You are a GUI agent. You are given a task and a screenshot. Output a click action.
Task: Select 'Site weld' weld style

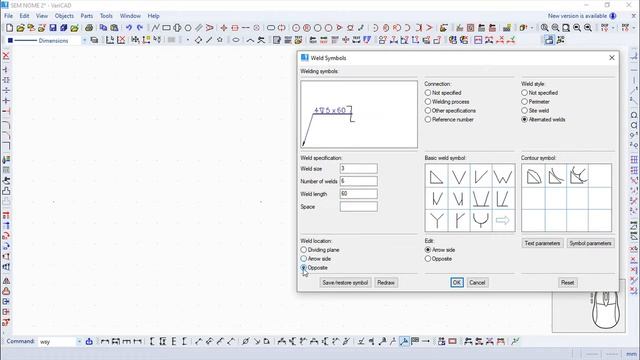524,111
